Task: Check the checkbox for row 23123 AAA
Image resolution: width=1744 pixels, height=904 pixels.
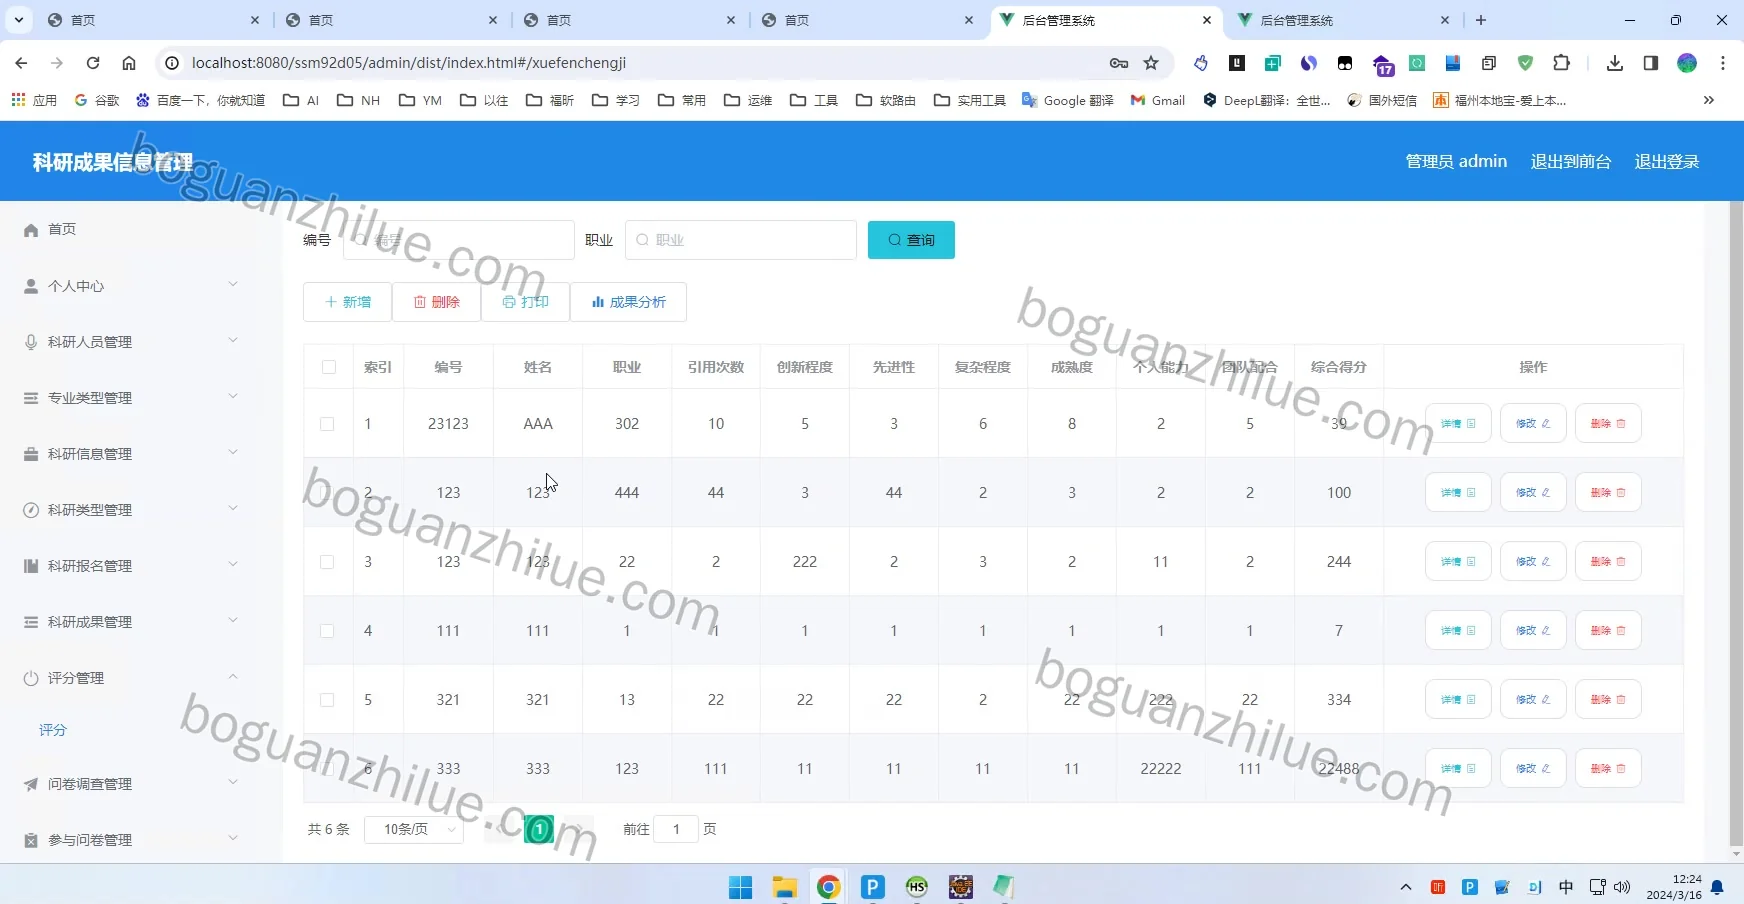Action: coord(327,424)
